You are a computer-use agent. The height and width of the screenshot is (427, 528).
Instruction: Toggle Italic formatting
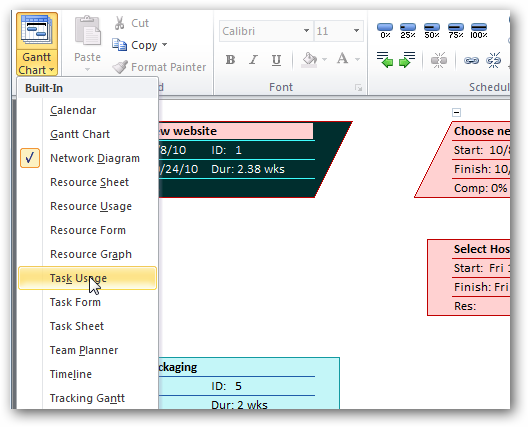point(253,60)
